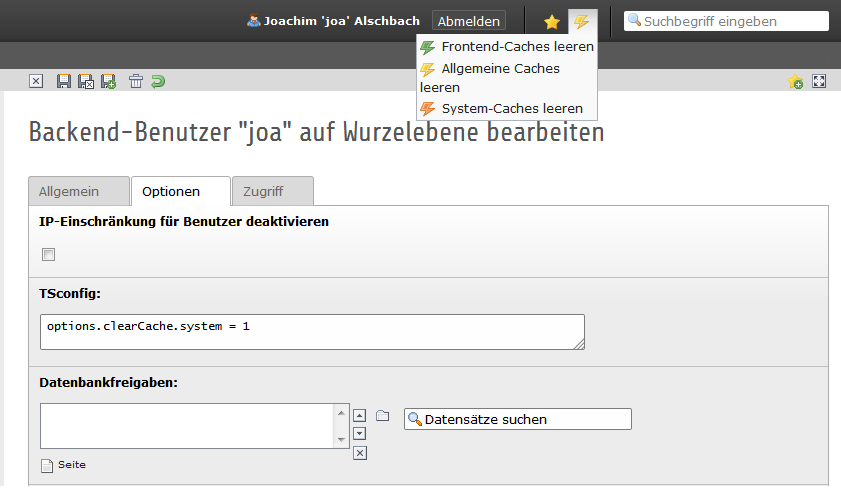This screenshot has height=490, width=841.
Task: Click save and create new document icon
Action: pyautogui.click(x=108, y=81)
